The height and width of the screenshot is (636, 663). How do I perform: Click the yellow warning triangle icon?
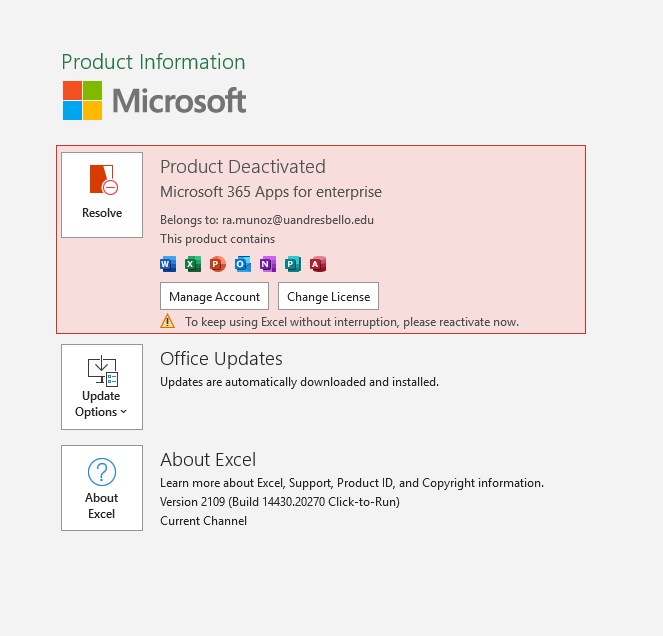tap(168, 322)
